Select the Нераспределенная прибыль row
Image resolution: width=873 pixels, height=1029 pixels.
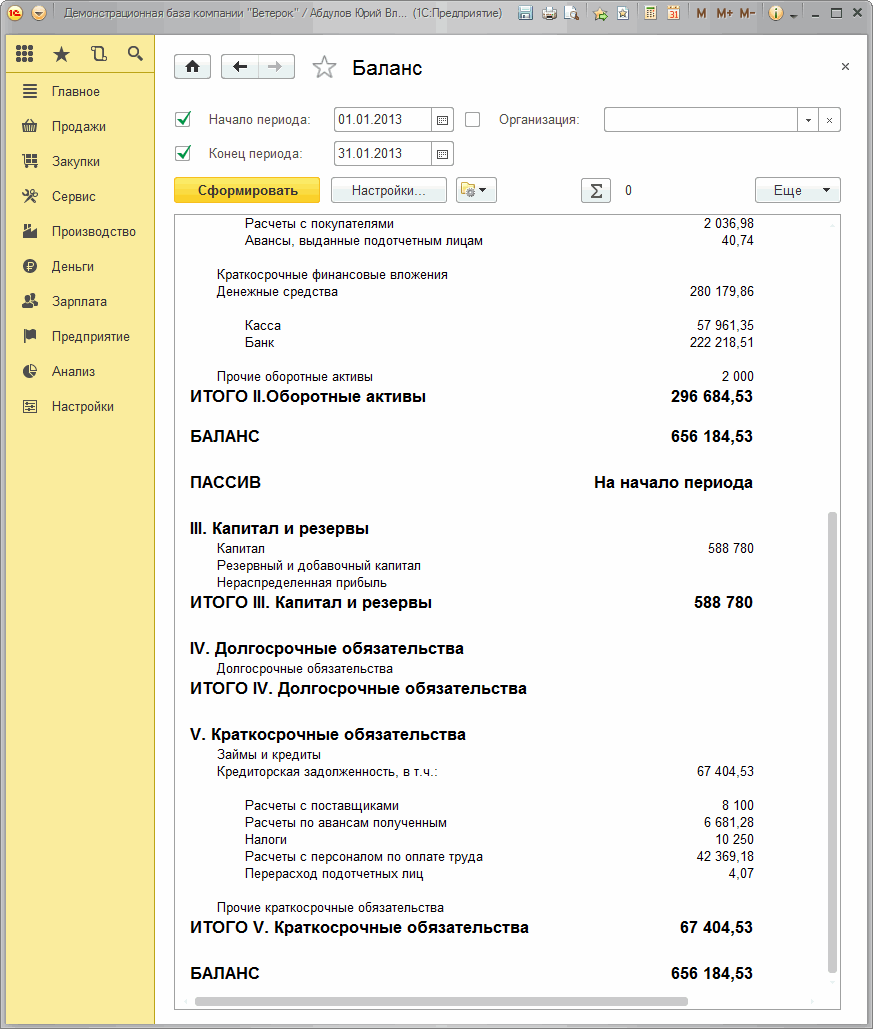point(302,583)
